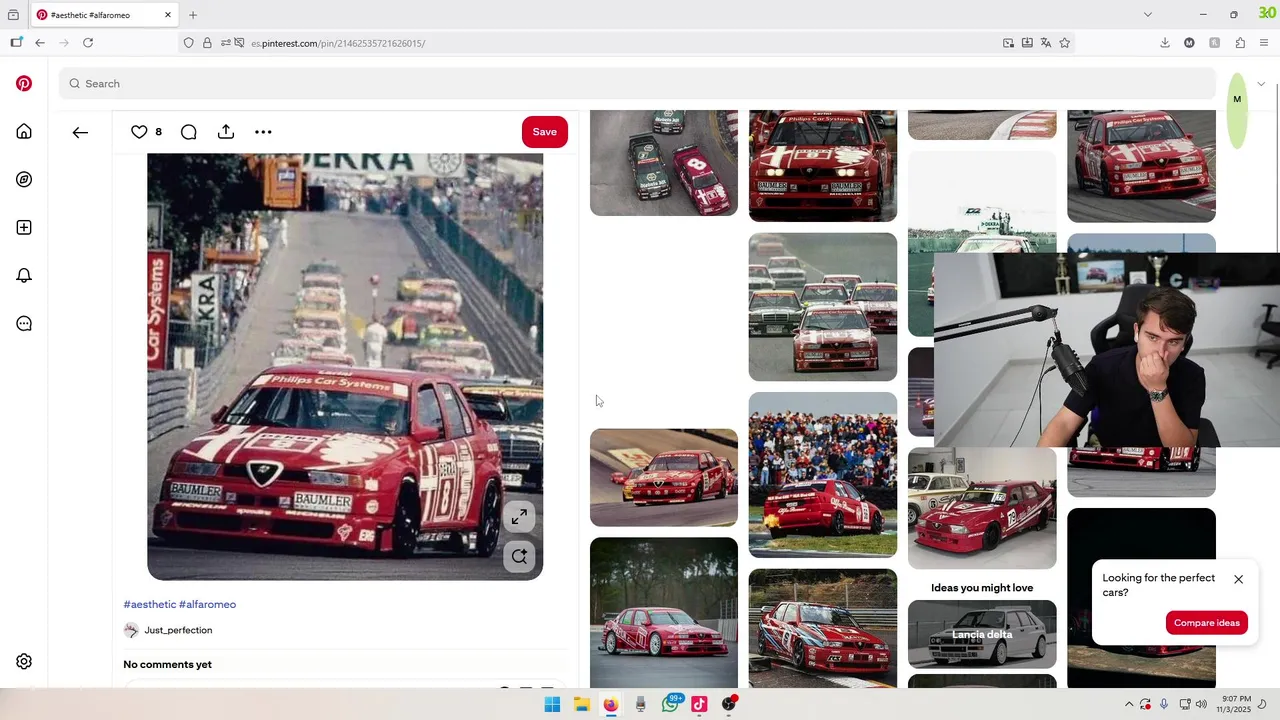Image resolution: width=1280 pixels, height=720 pixels.
Task: Click the Compare ideas button
Action: [1207, 623]
